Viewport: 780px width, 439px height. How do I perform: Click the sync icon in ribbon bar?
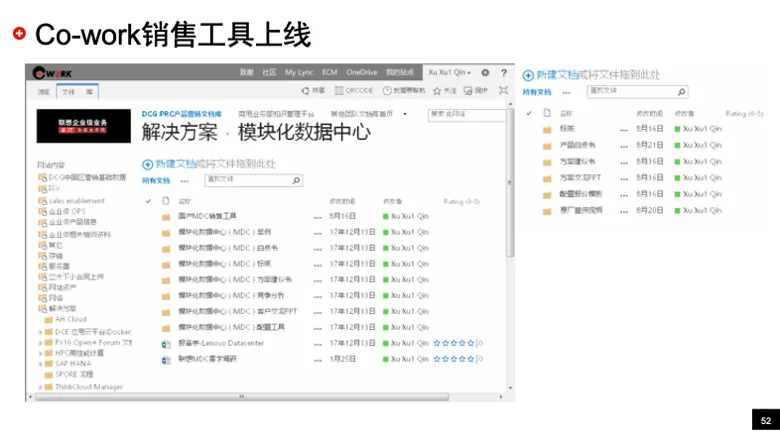coord(468,90)
